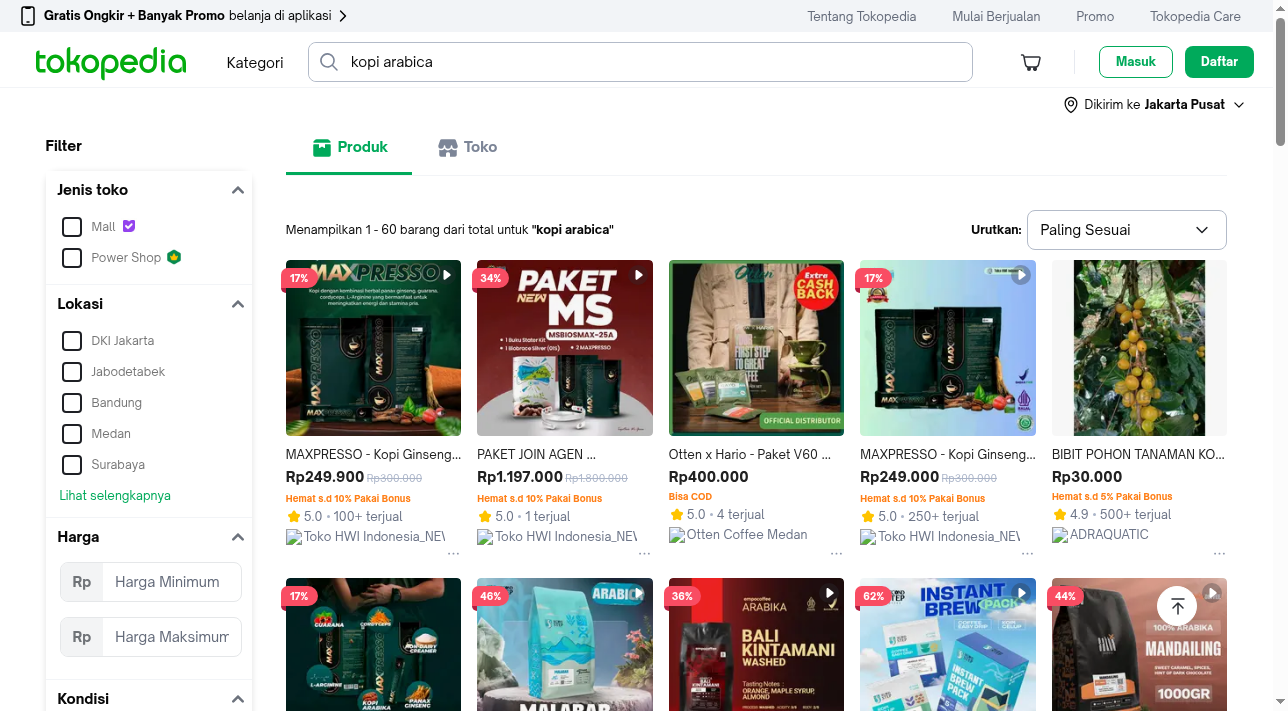Image resolution: width=1288 pixels, height=711 pixels.
Task: Click the back-to-top arrow button
Action: 1177,606
